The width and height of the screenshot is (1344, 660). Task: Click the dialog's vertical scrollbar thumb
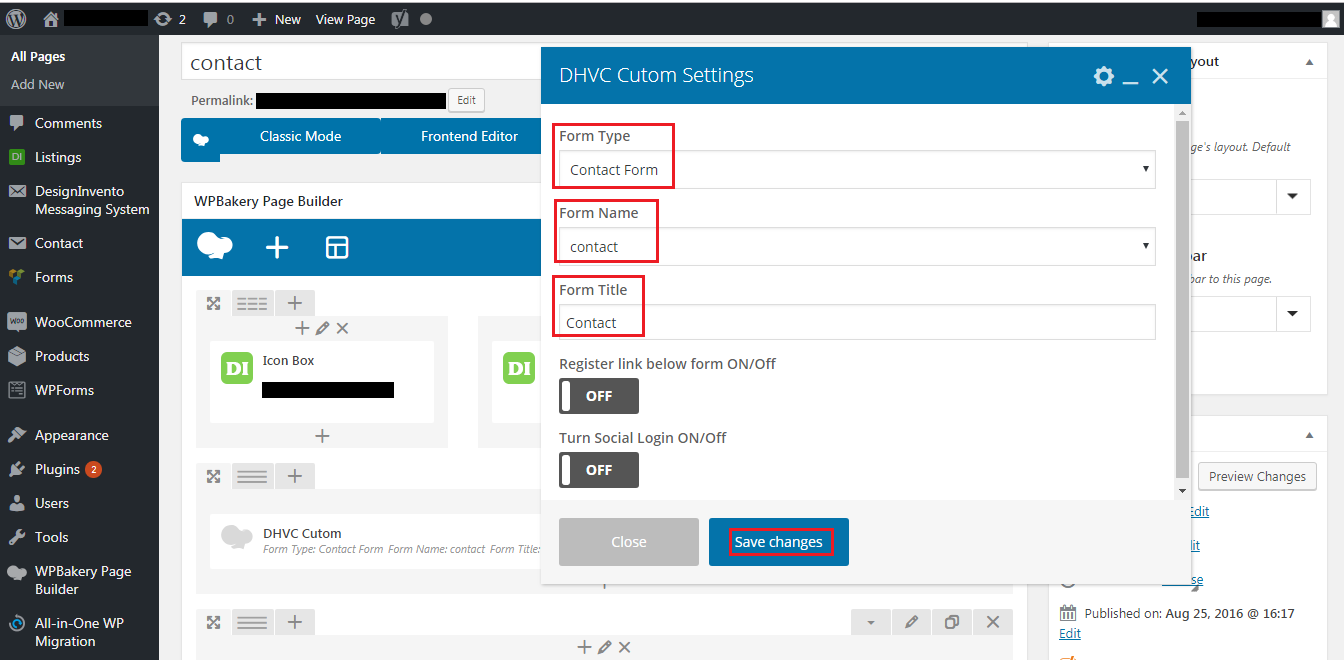click(1183, 300)
